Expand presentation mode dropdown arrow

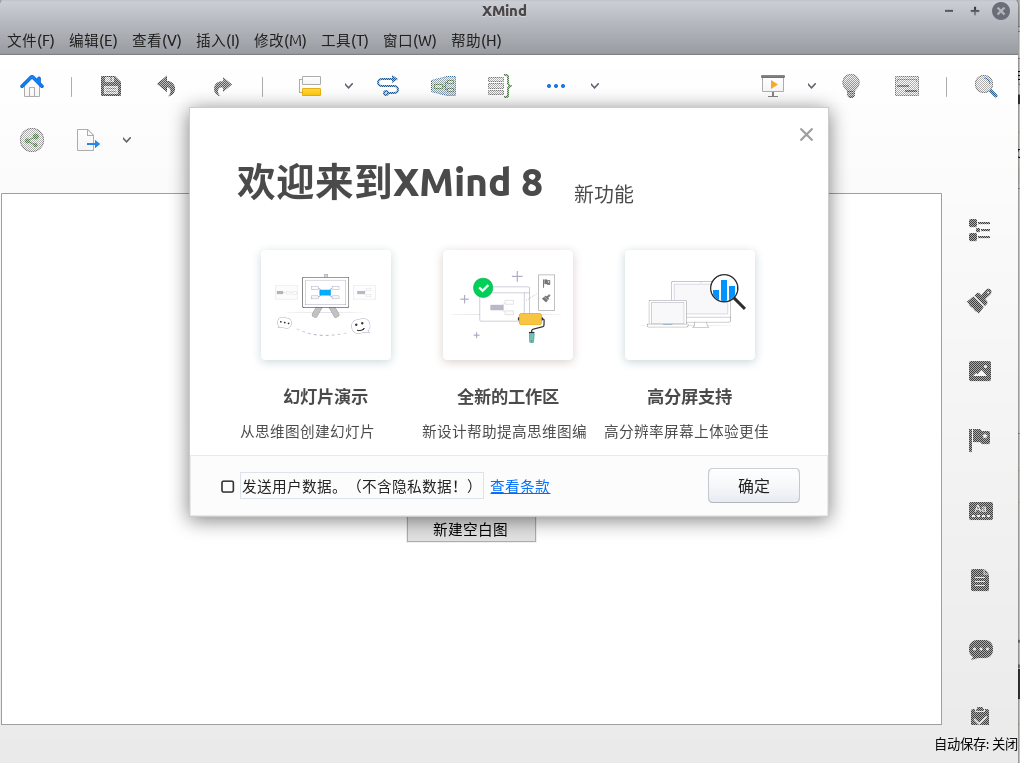[x=812, y=86]
